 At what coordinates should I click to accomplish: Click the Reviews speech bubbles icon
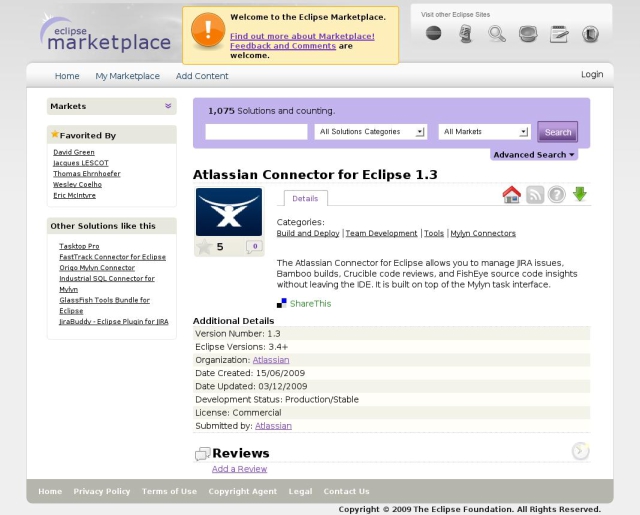point(203,454)
